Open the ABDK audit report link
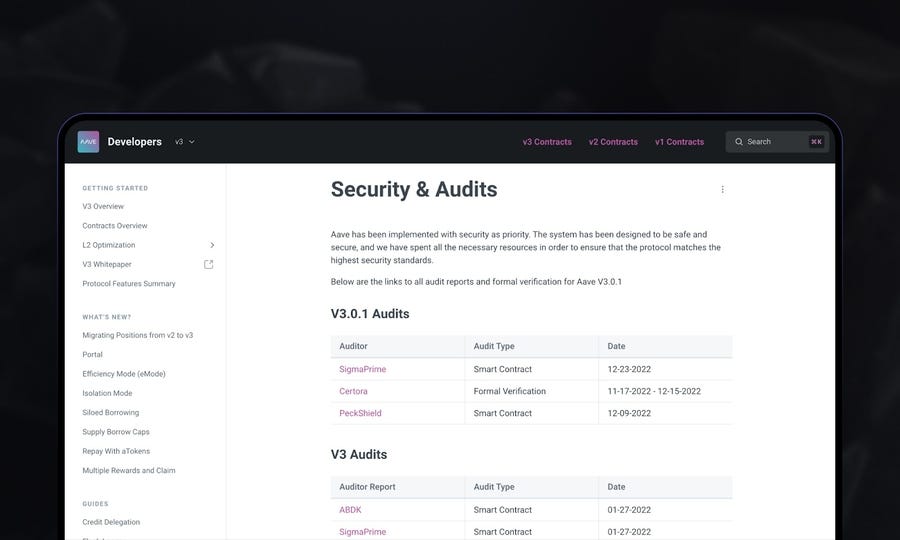Image resolution: width=900 pixels, height=540 pixels. 350,510
